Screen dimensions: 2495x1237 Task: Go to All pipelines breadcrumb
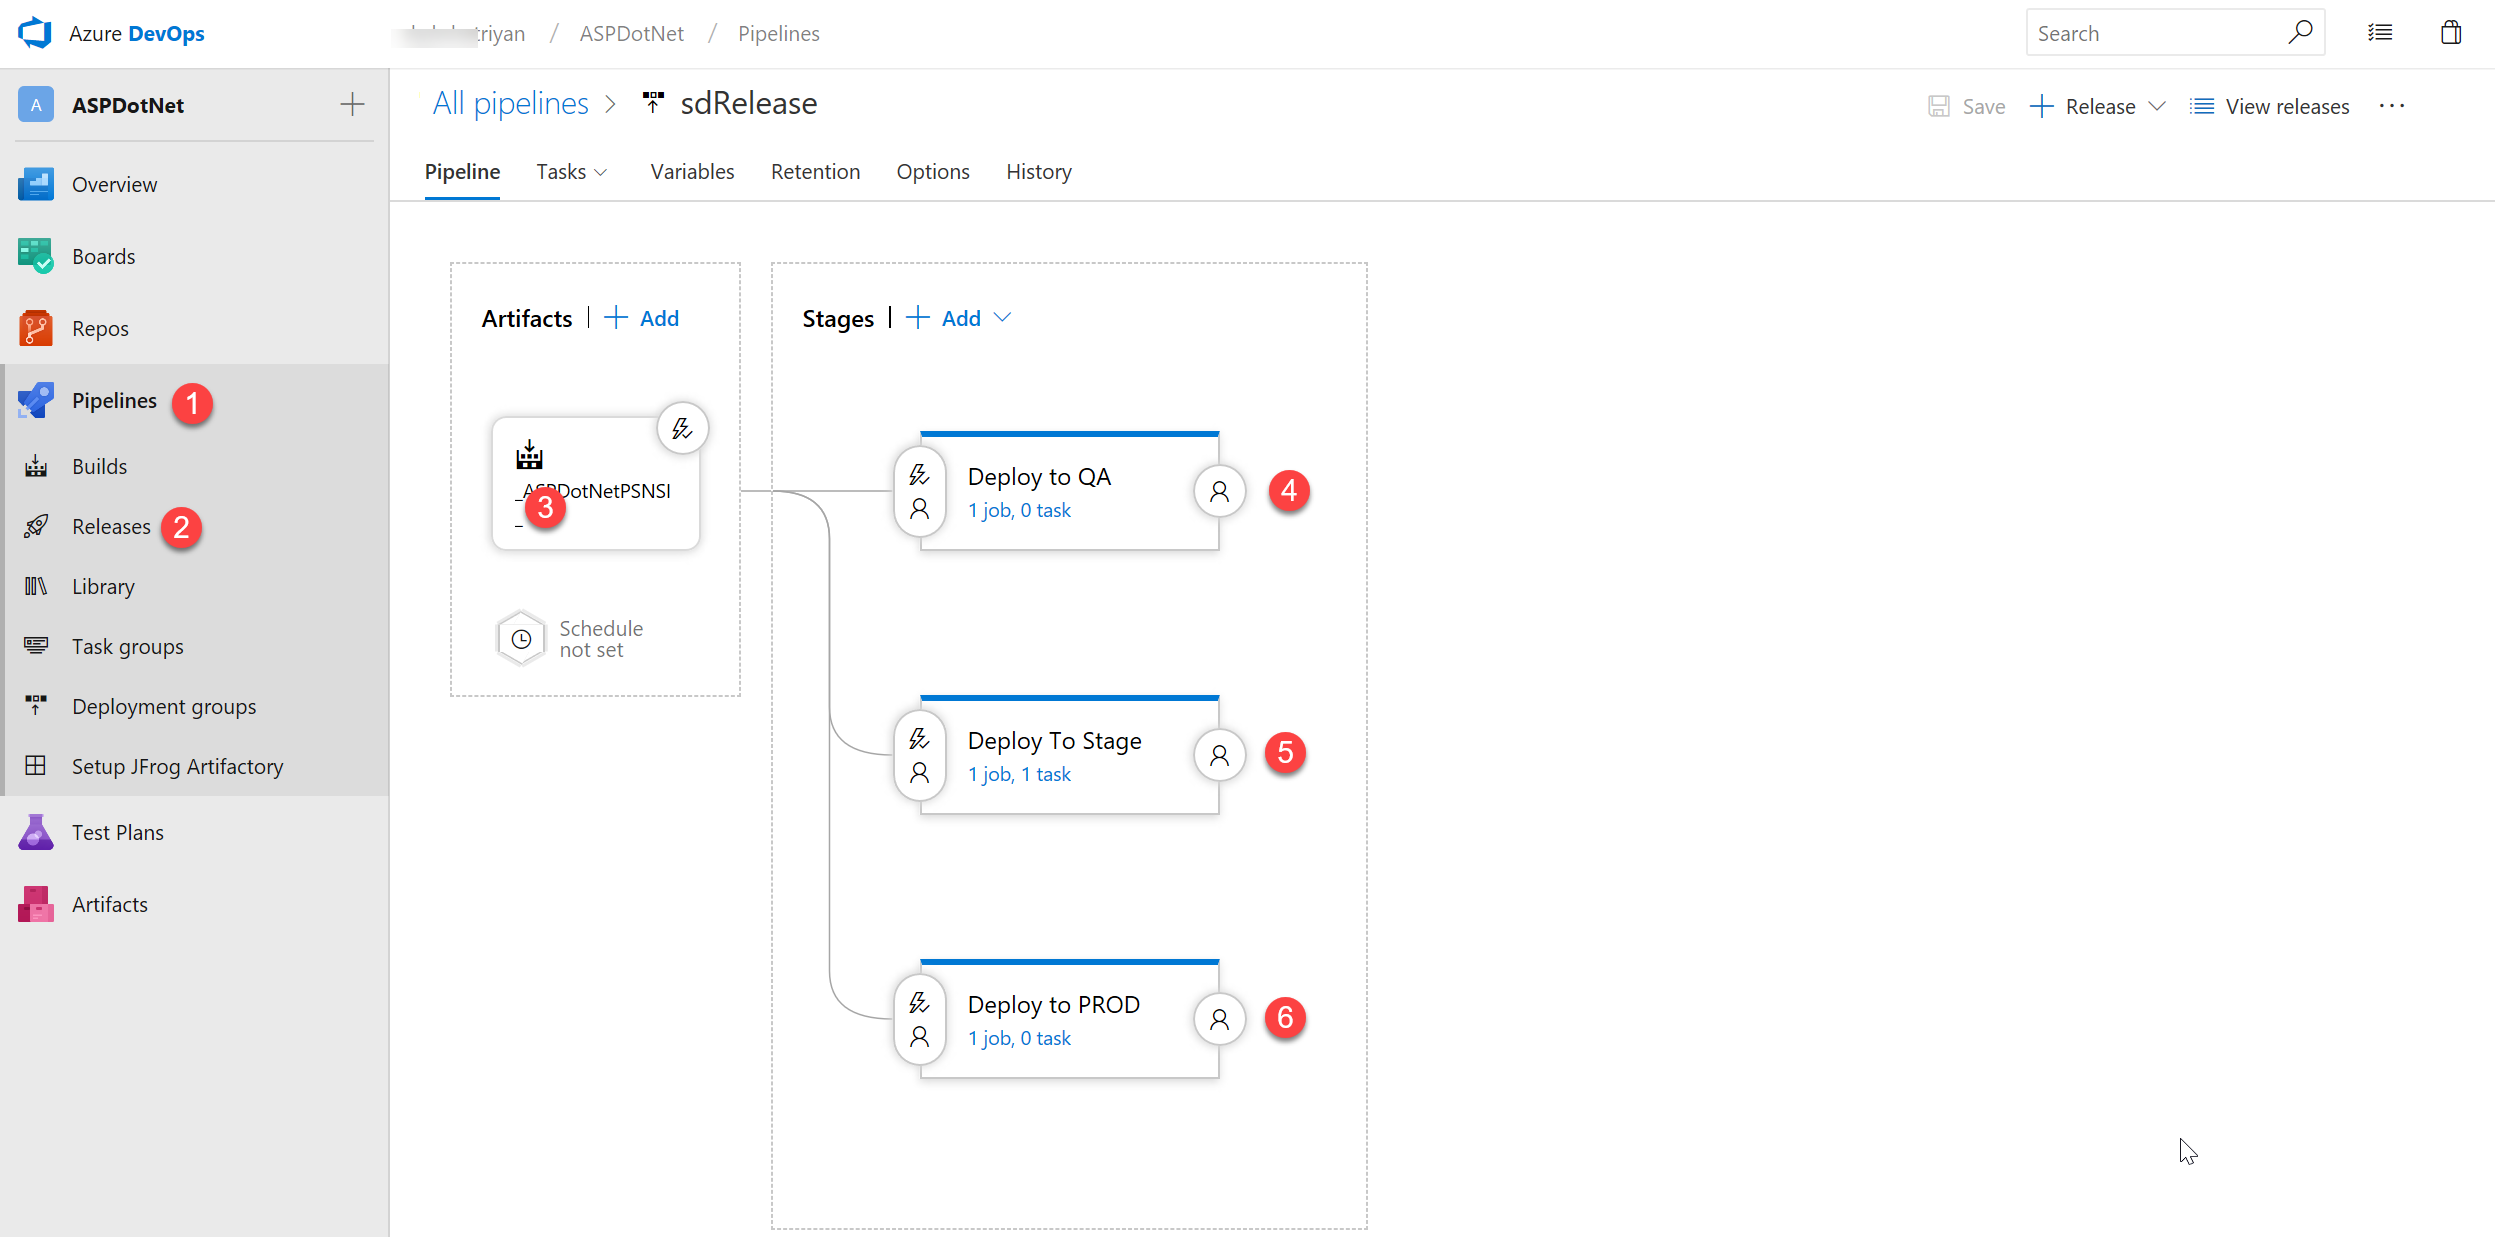[x=511, y=103]
